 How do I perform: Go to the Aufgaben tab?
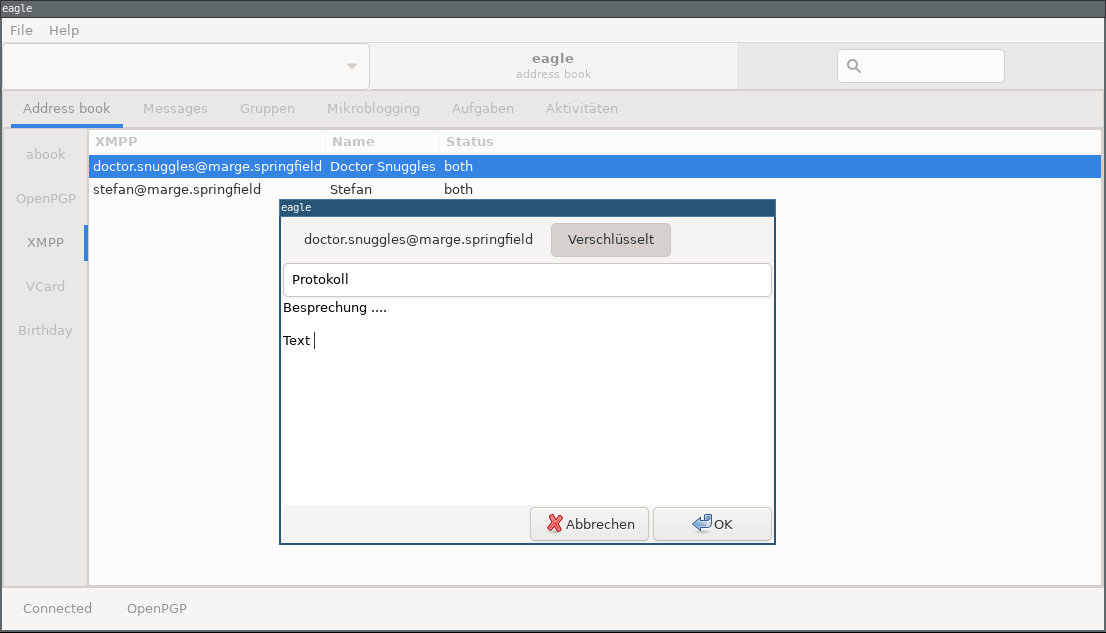(482, 108)
